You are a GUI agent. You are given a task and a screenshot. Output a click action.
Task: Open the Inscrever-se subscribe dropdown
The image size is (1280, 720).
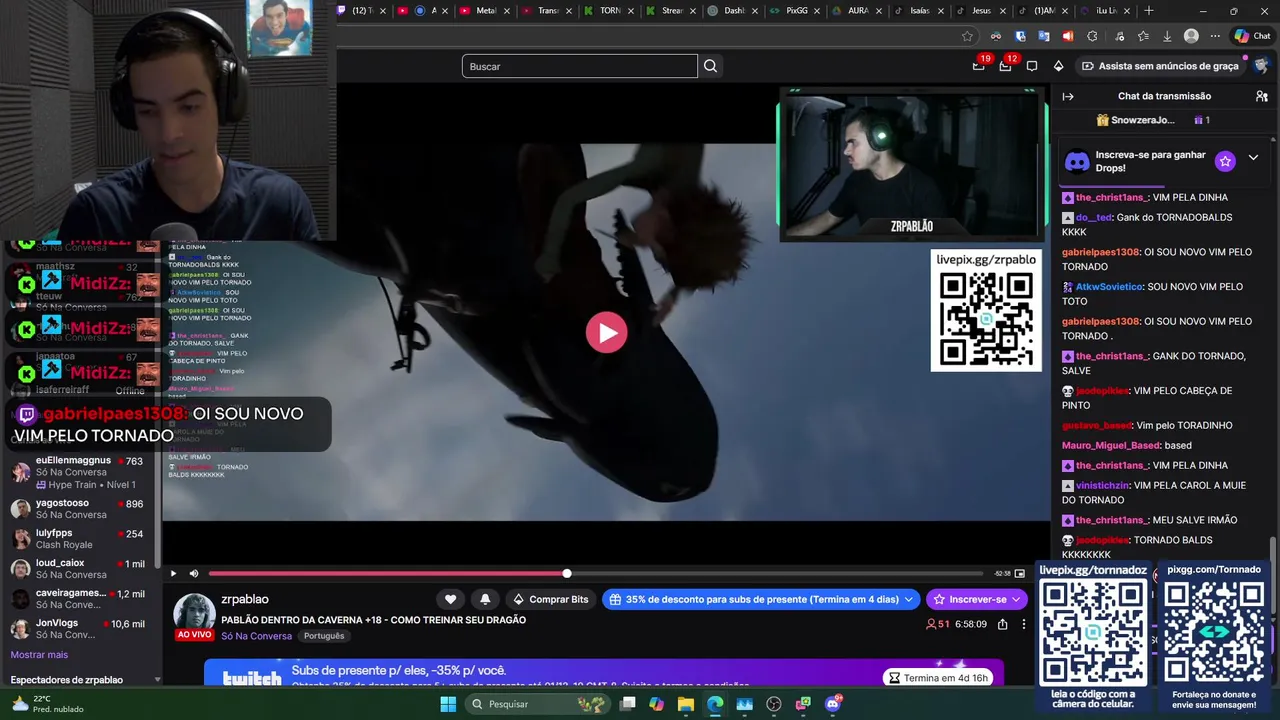tap(977, 599)
